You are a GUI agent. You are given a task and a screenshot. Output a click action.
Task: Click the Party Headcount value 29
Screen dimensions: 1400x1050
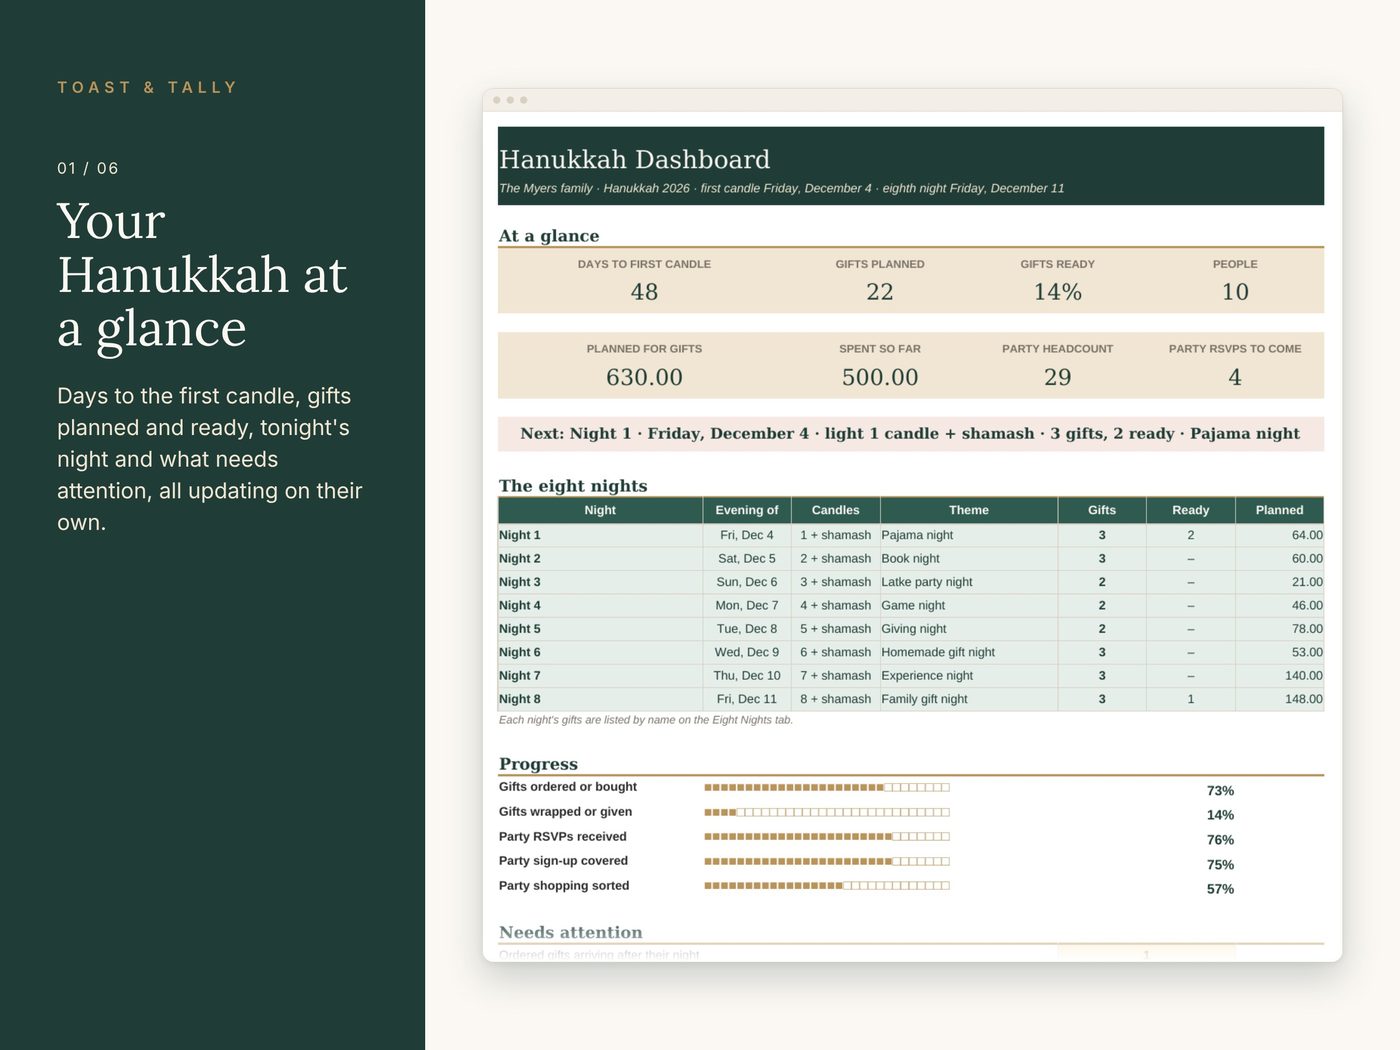[x=1058, y=377]
